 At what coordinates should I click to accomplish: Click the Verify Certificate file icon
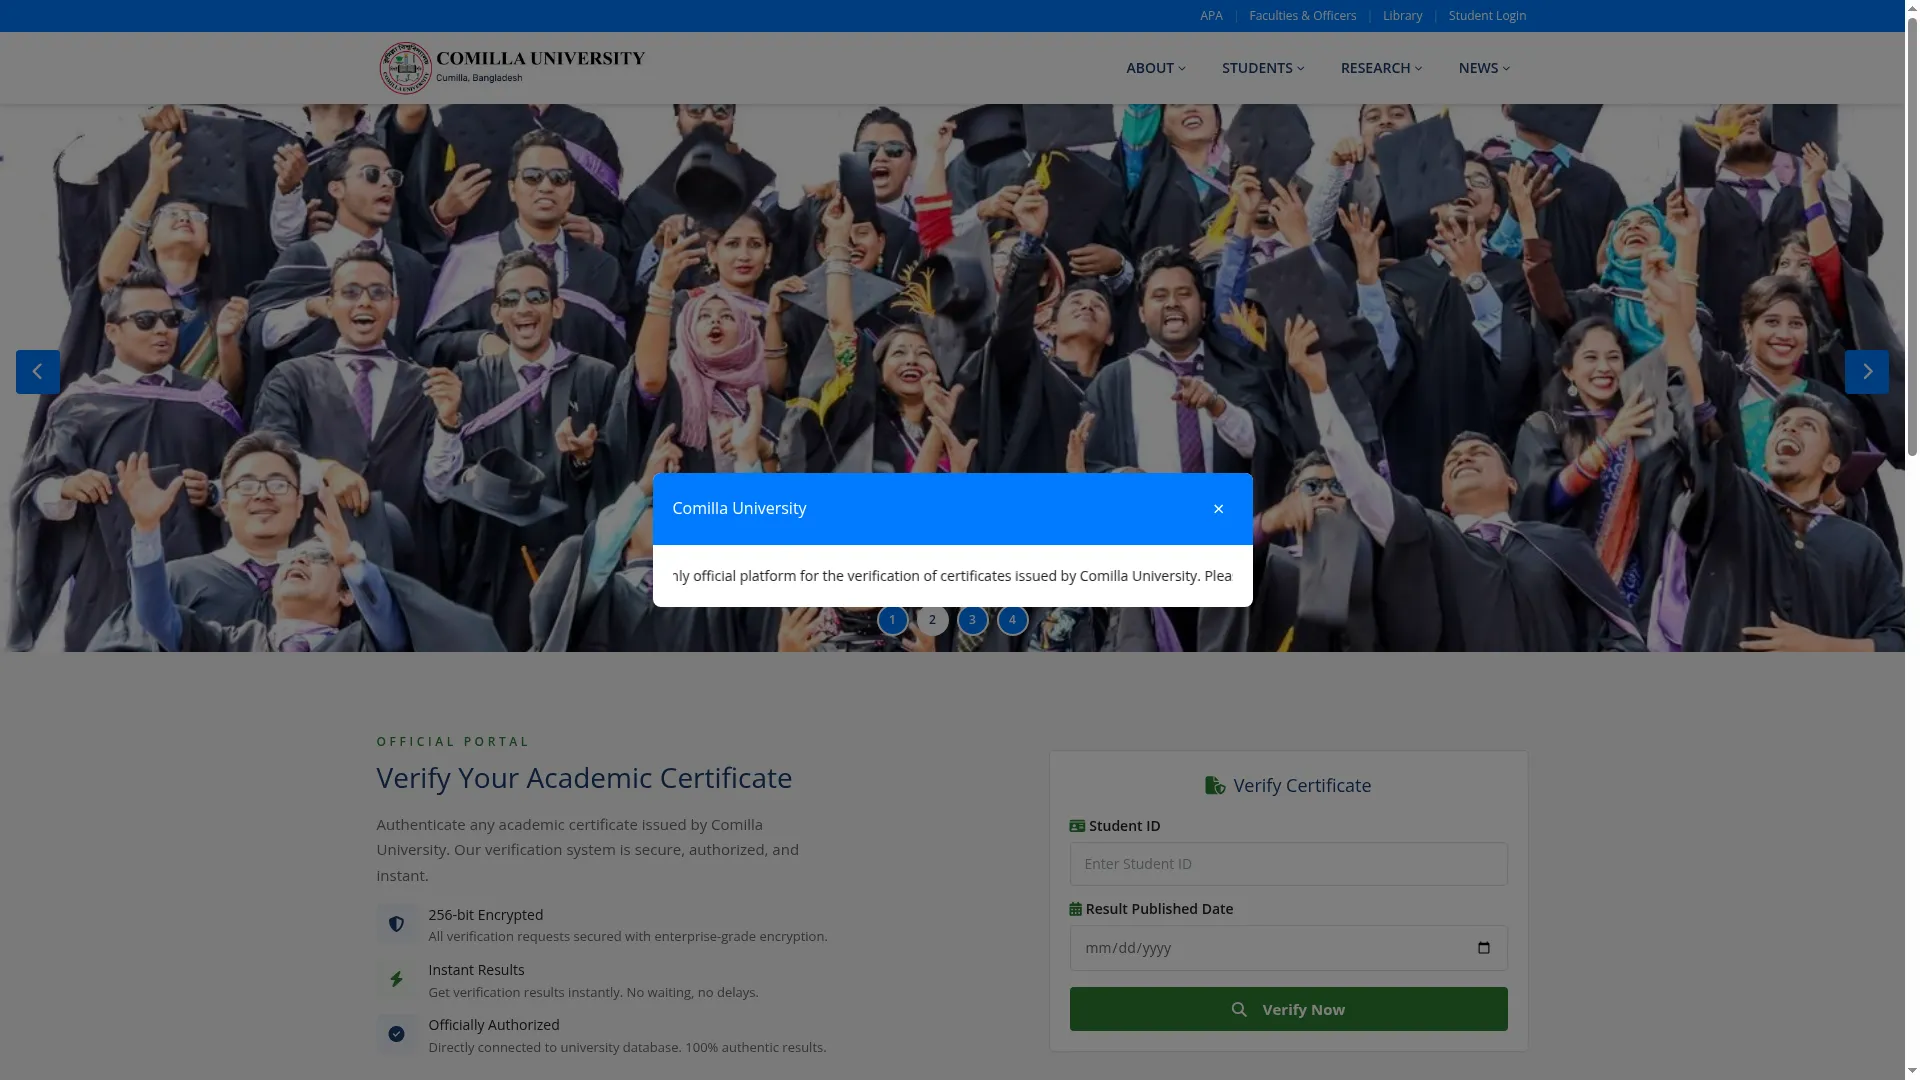coord(1215,786)
